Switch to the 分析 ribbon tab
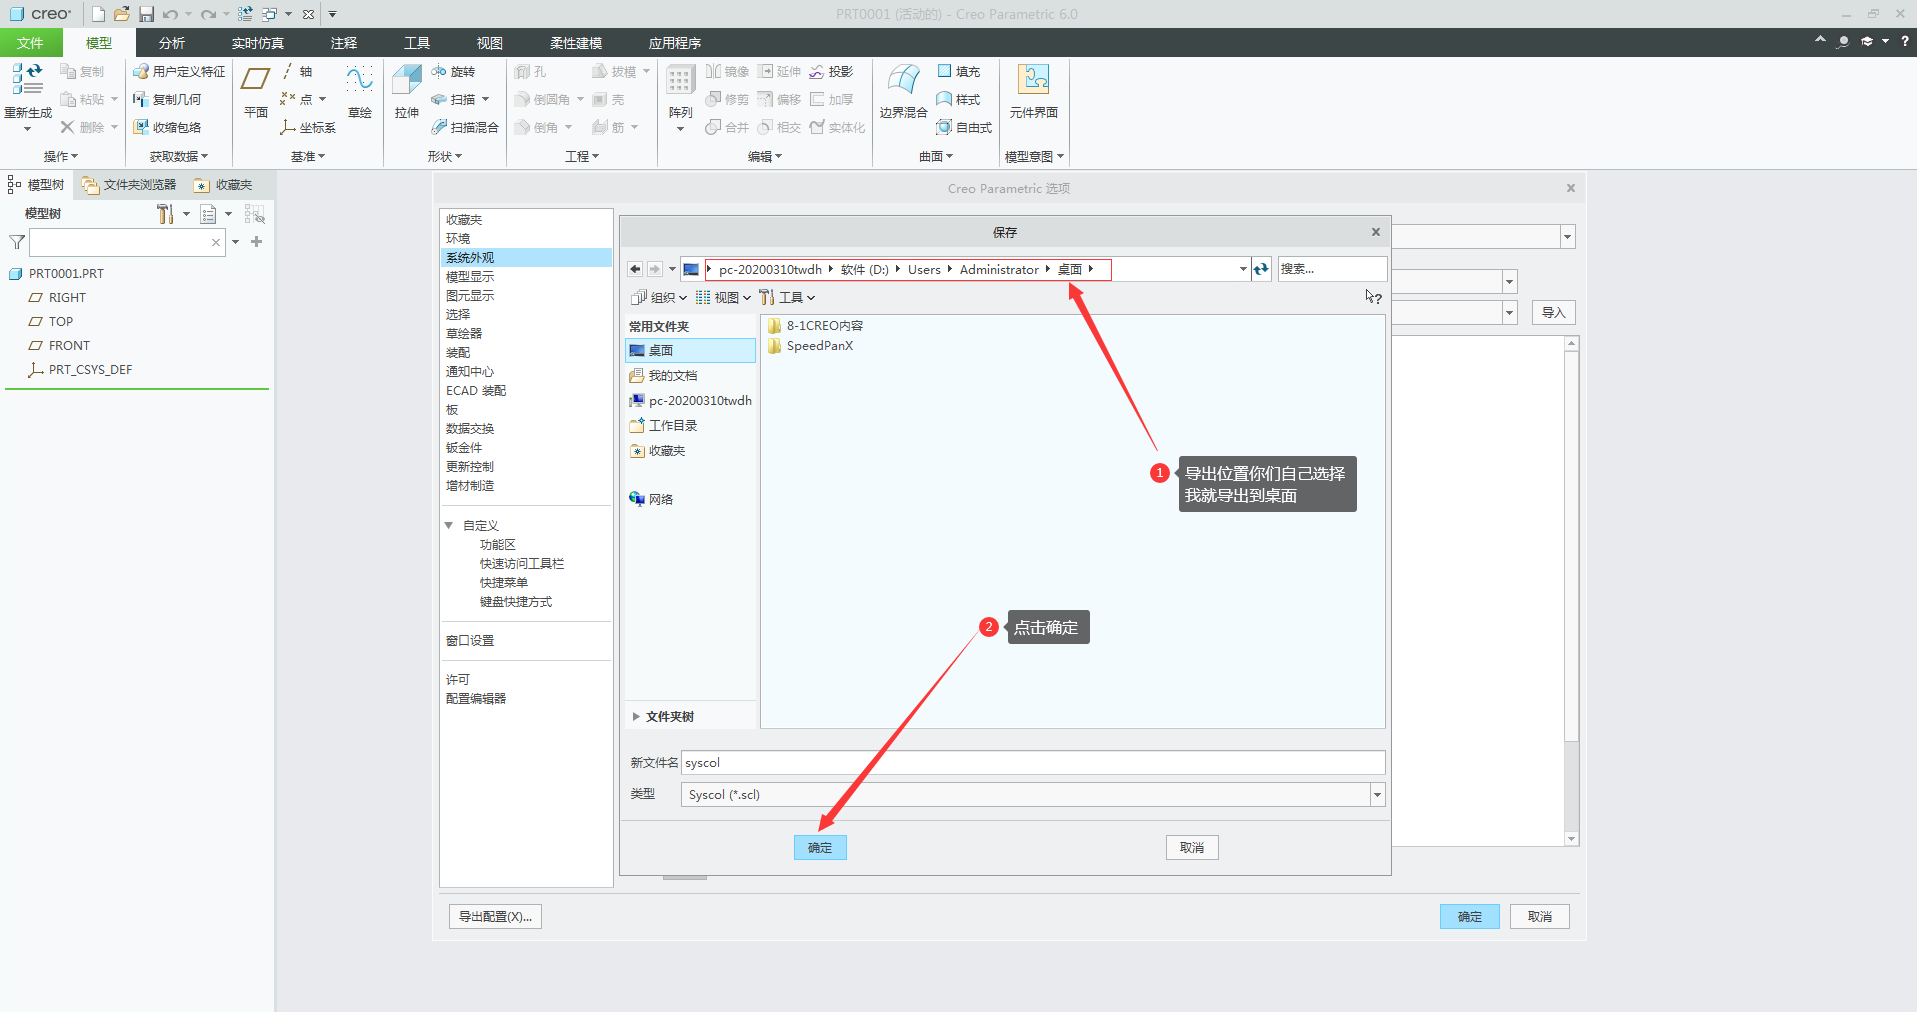The height and width of the screenshot is (1012, 1917). pyautogui.click(x=172, y=43)
